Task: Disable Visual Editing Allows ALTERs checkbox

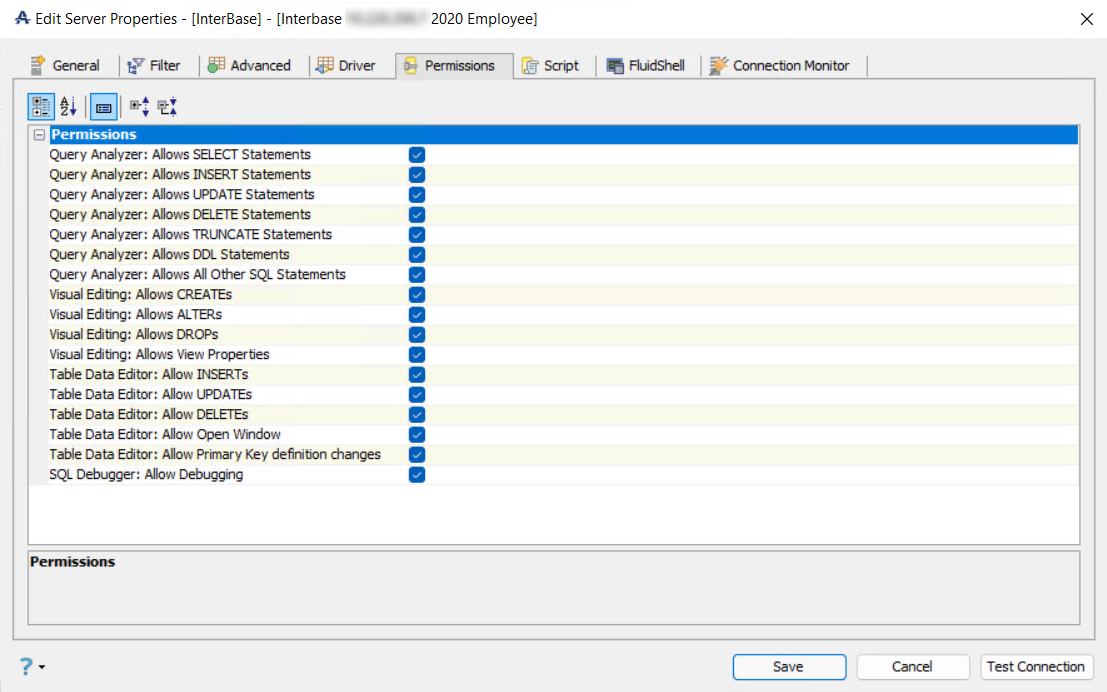Action: point(417,314)
